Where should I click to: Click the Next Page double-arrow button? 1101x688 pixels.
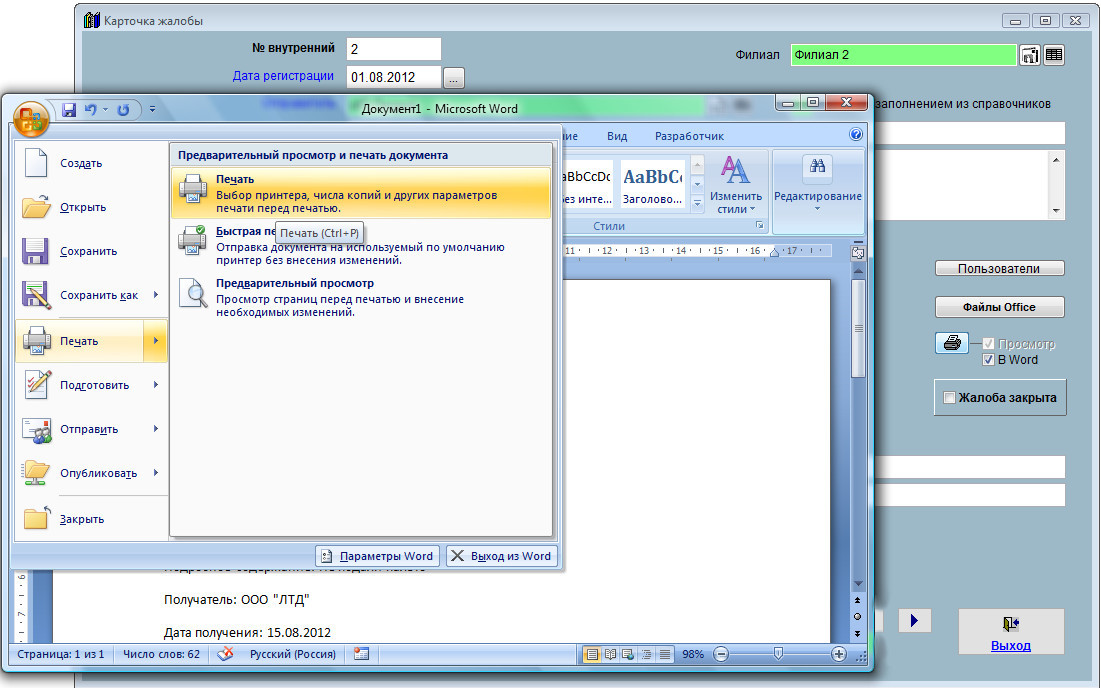click(857, 633)
